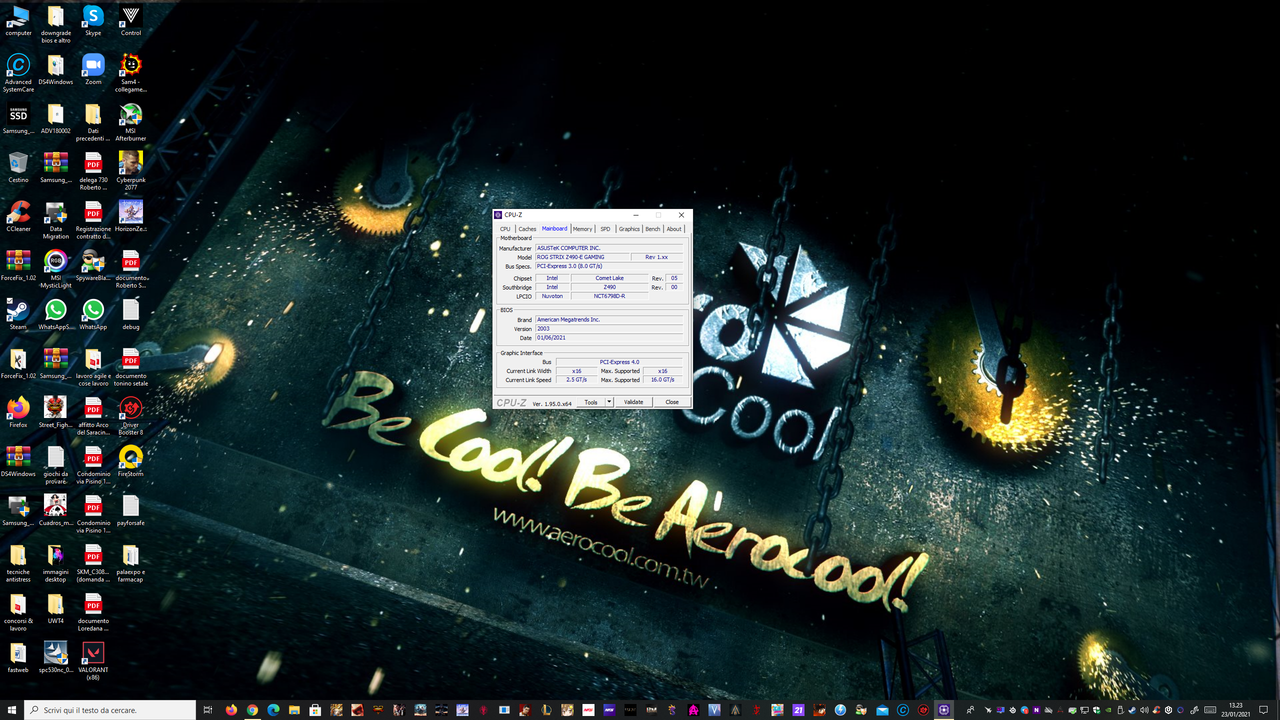
Task: Launch the Zoom desktop shortcut
Action: [x=93, y=70]
